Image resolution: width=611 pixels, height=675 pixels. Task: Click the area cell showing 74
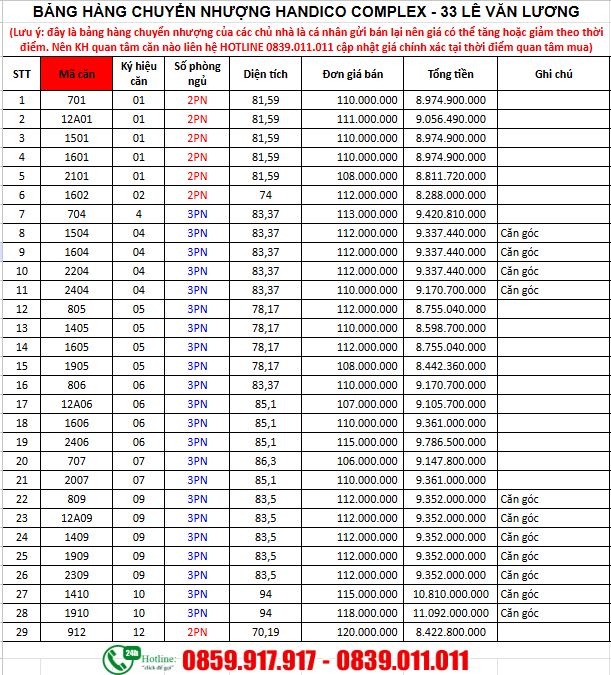[263, 195]
